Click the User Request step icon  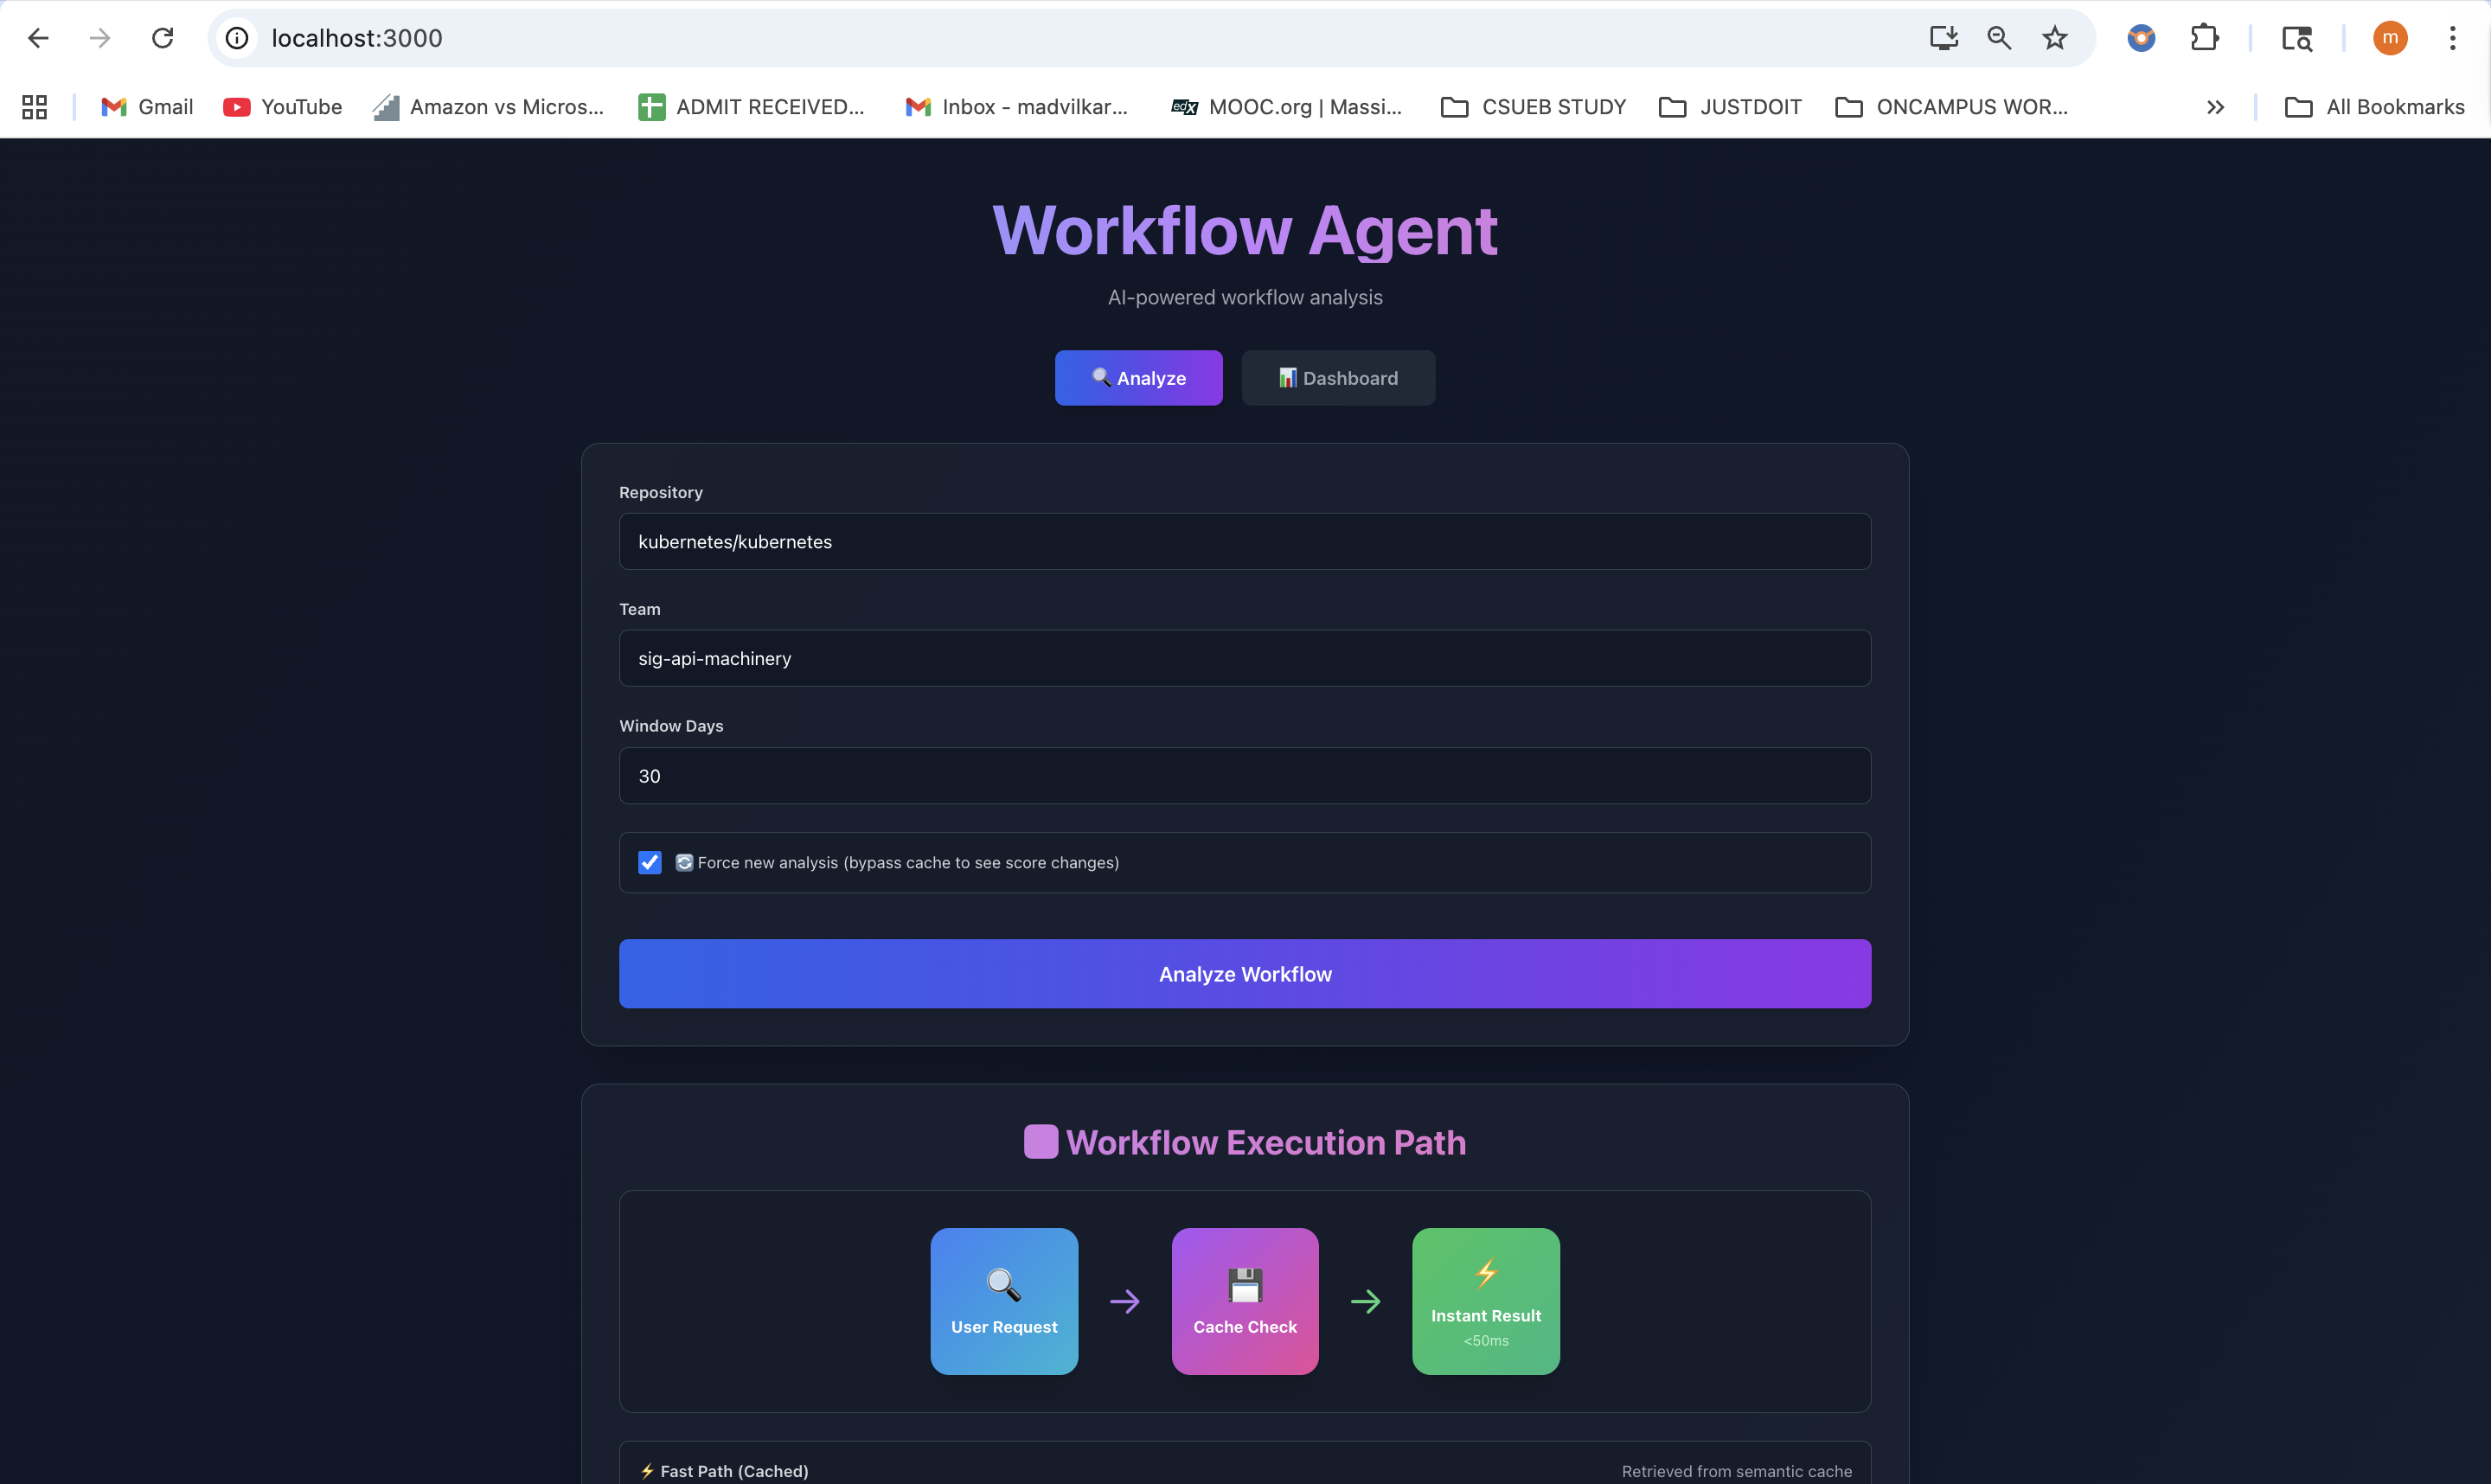tap(1003, 1284)
